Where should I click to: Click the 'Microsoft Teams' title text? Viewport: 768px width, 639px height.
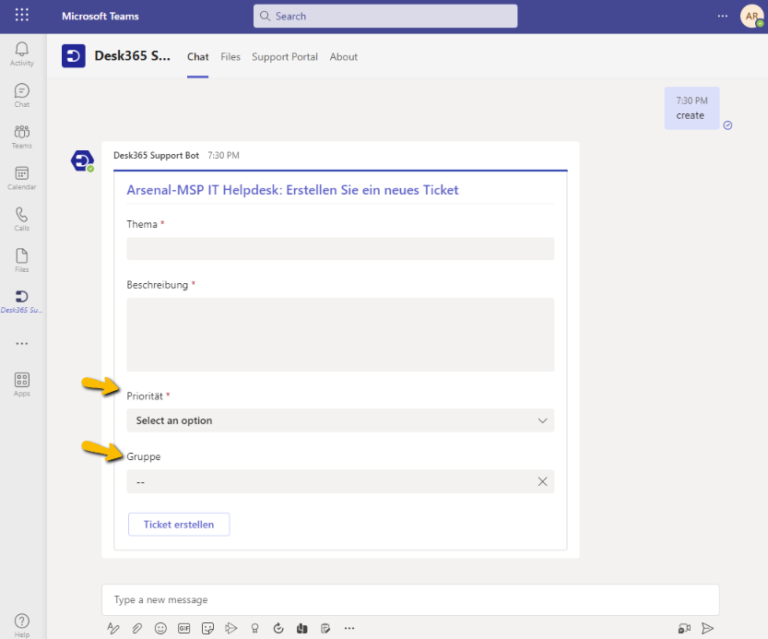100,16
